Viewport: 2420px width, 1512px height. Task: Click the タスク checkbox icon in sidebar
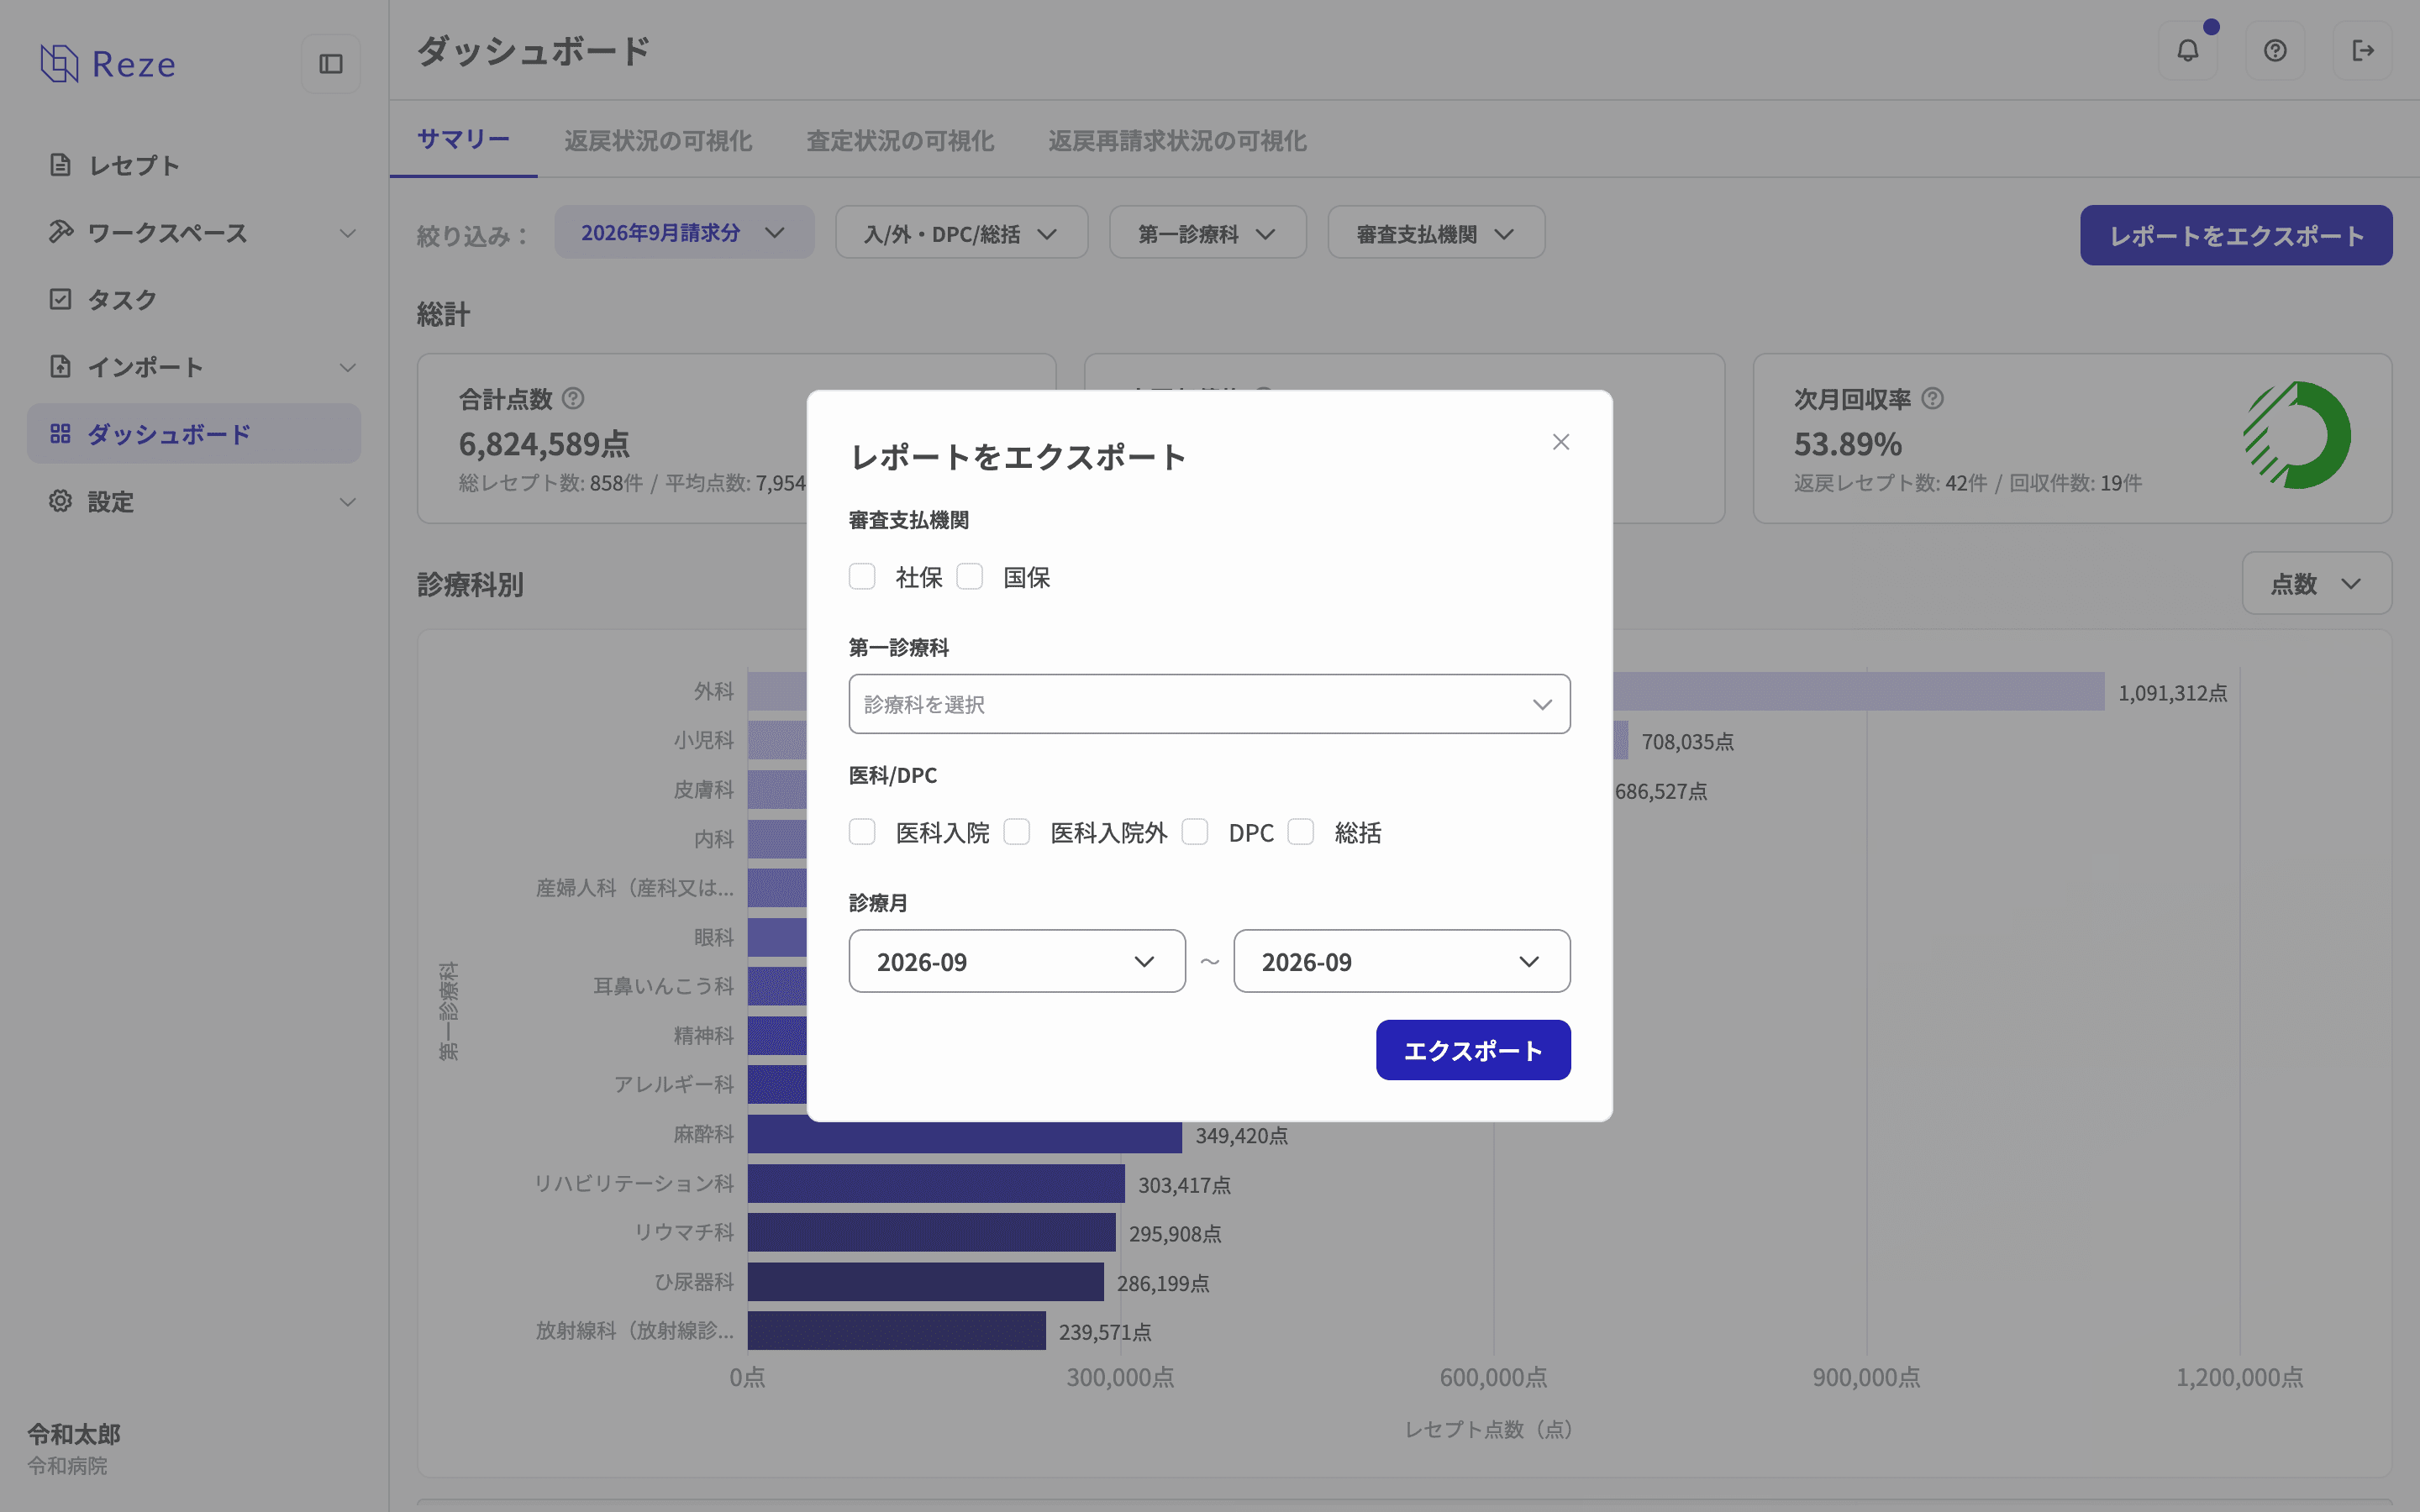(x=60, y=299)
